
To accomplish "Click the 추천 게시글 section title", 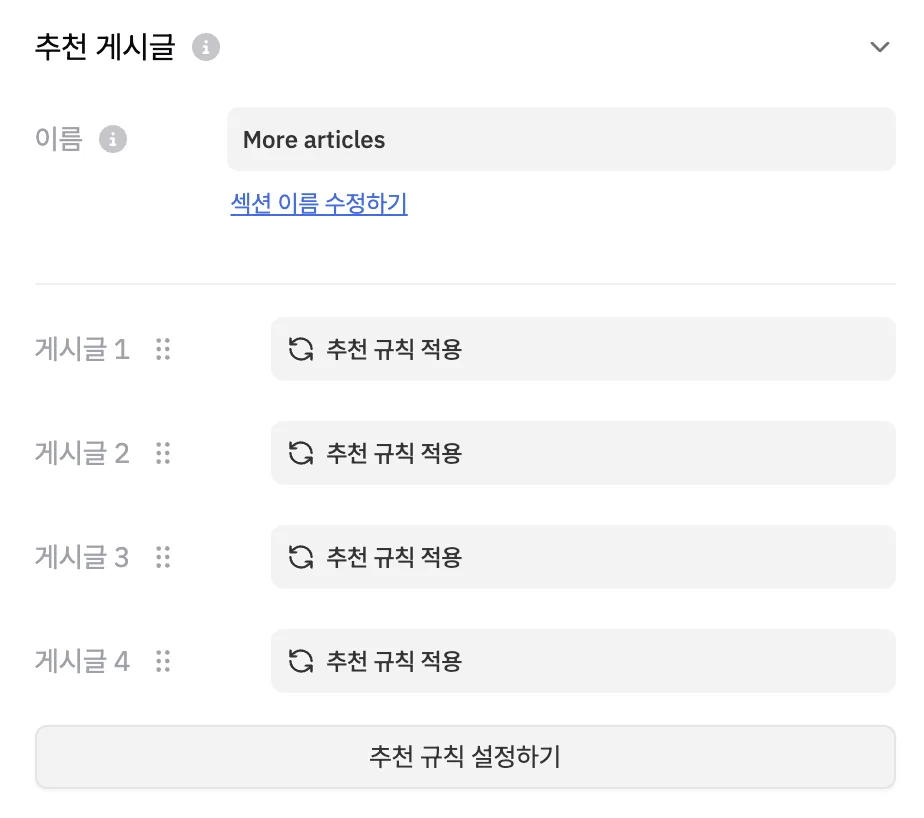I will (x=105, y=47).
